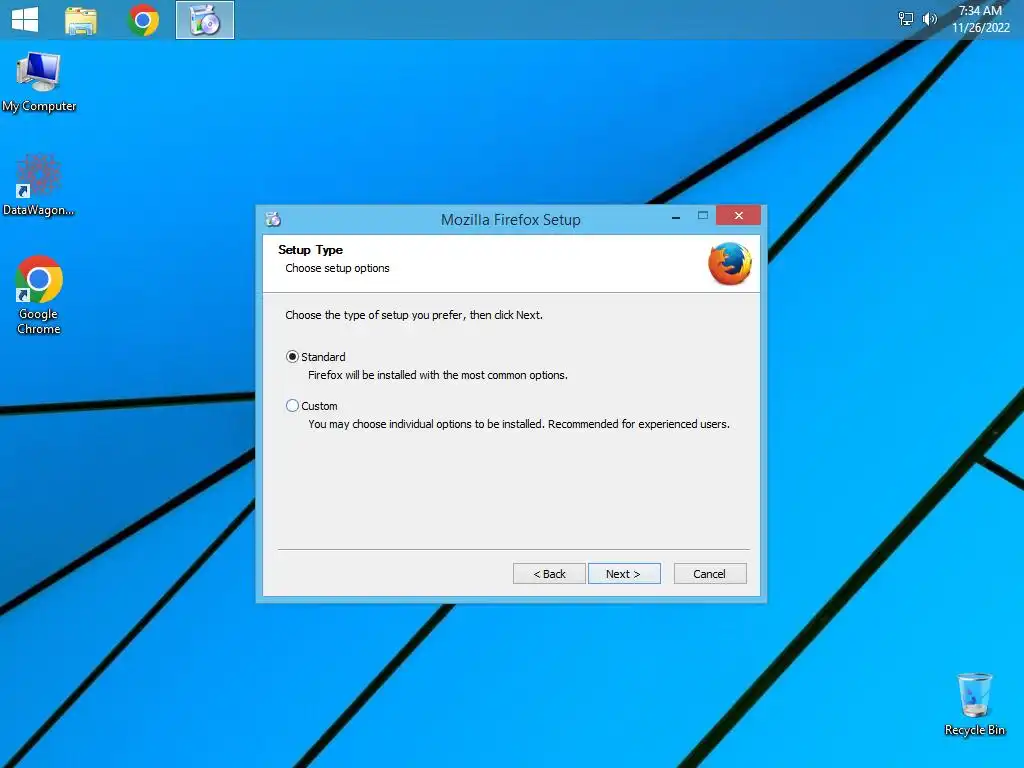Select the Recycle Bin desktop icon
This screenshot has width=1024, height=768.
point(974,705)
